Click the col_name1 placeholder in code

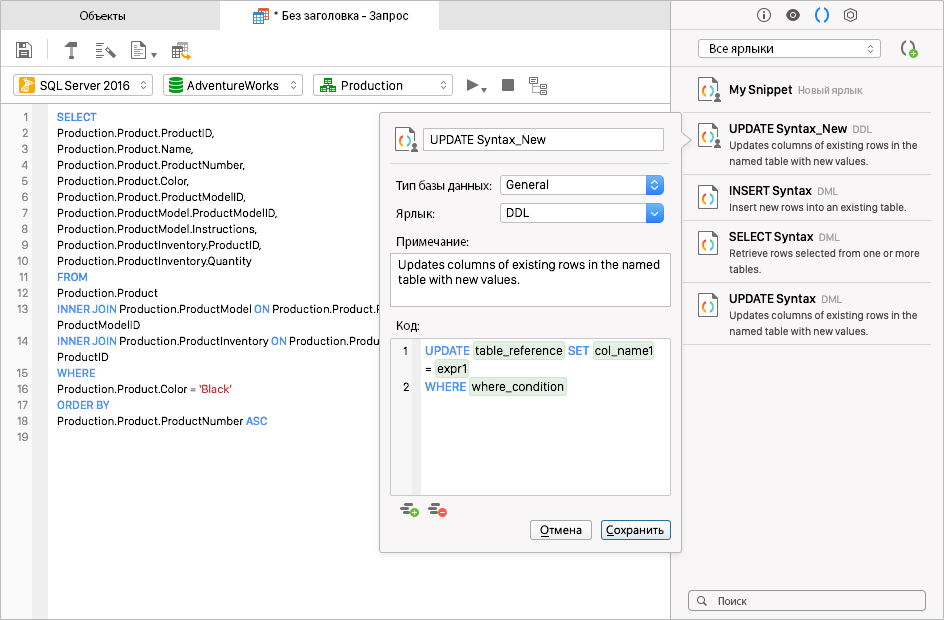[624, 350]
